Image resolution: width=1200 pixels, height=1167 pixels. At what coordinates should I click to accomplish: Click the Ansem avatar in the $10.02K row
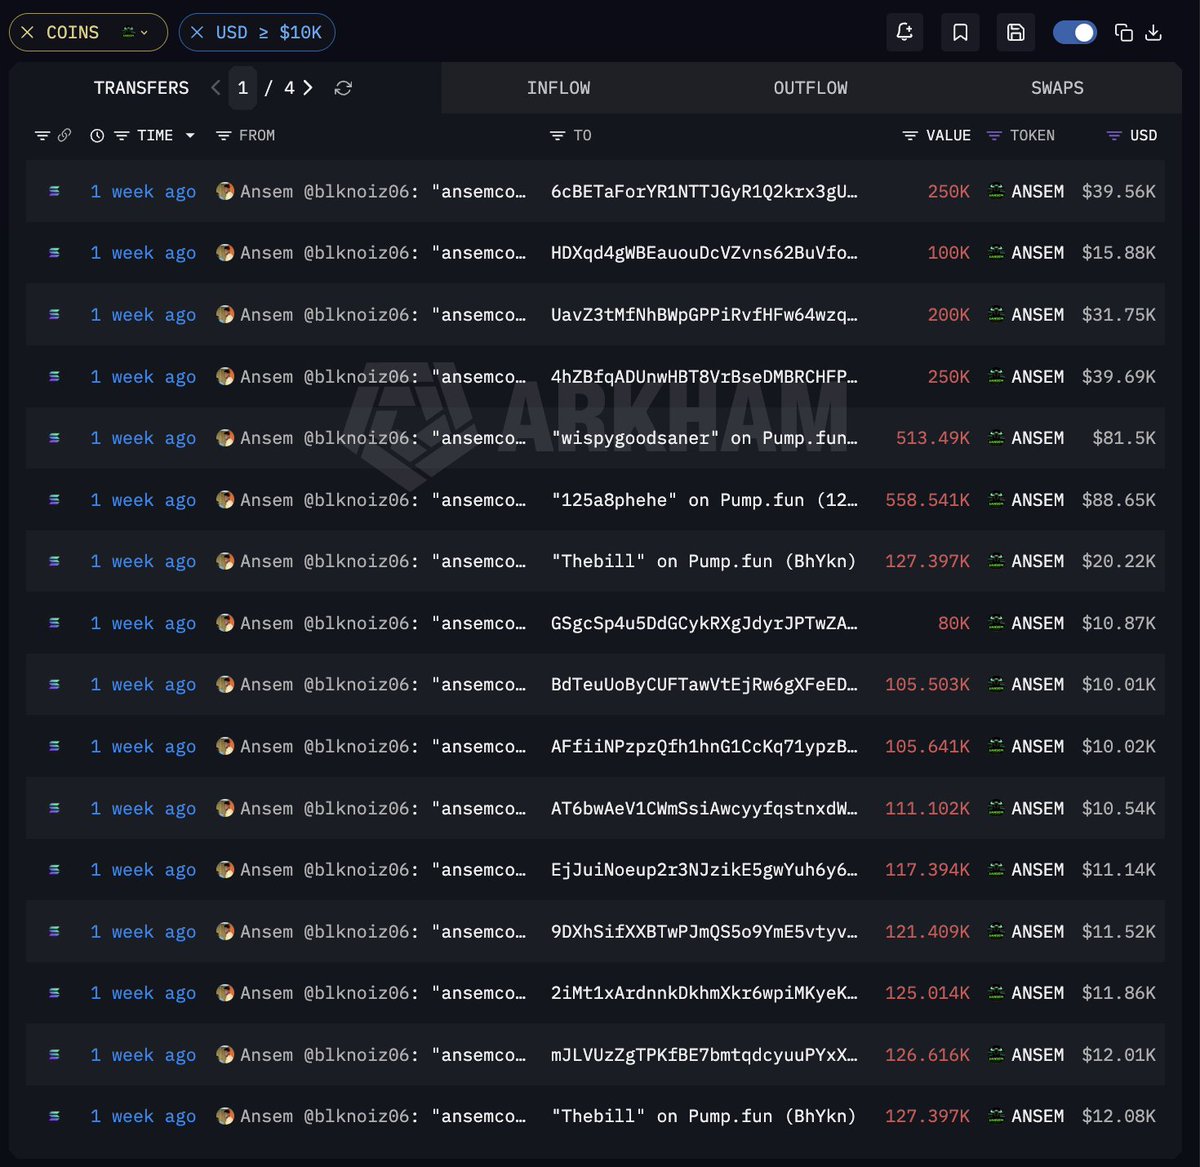click(225, 746)
